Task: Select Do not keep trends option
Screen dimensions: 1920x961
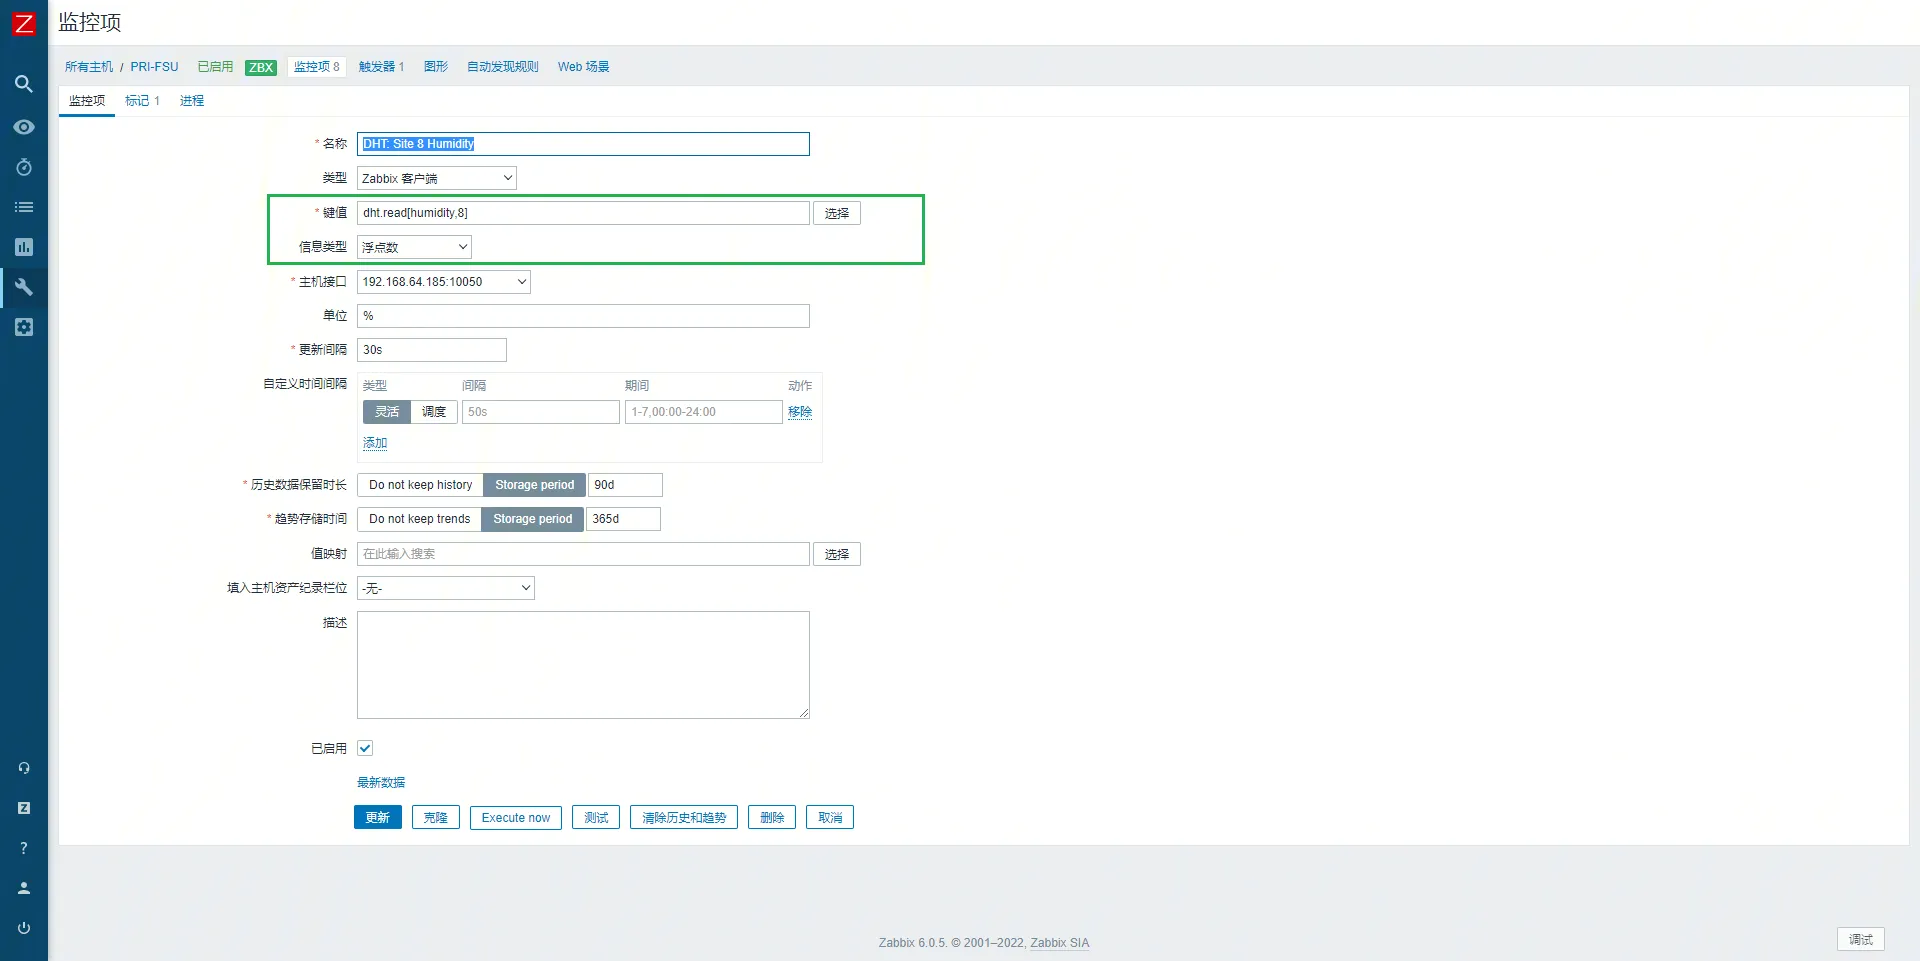Action: [419, 519]
